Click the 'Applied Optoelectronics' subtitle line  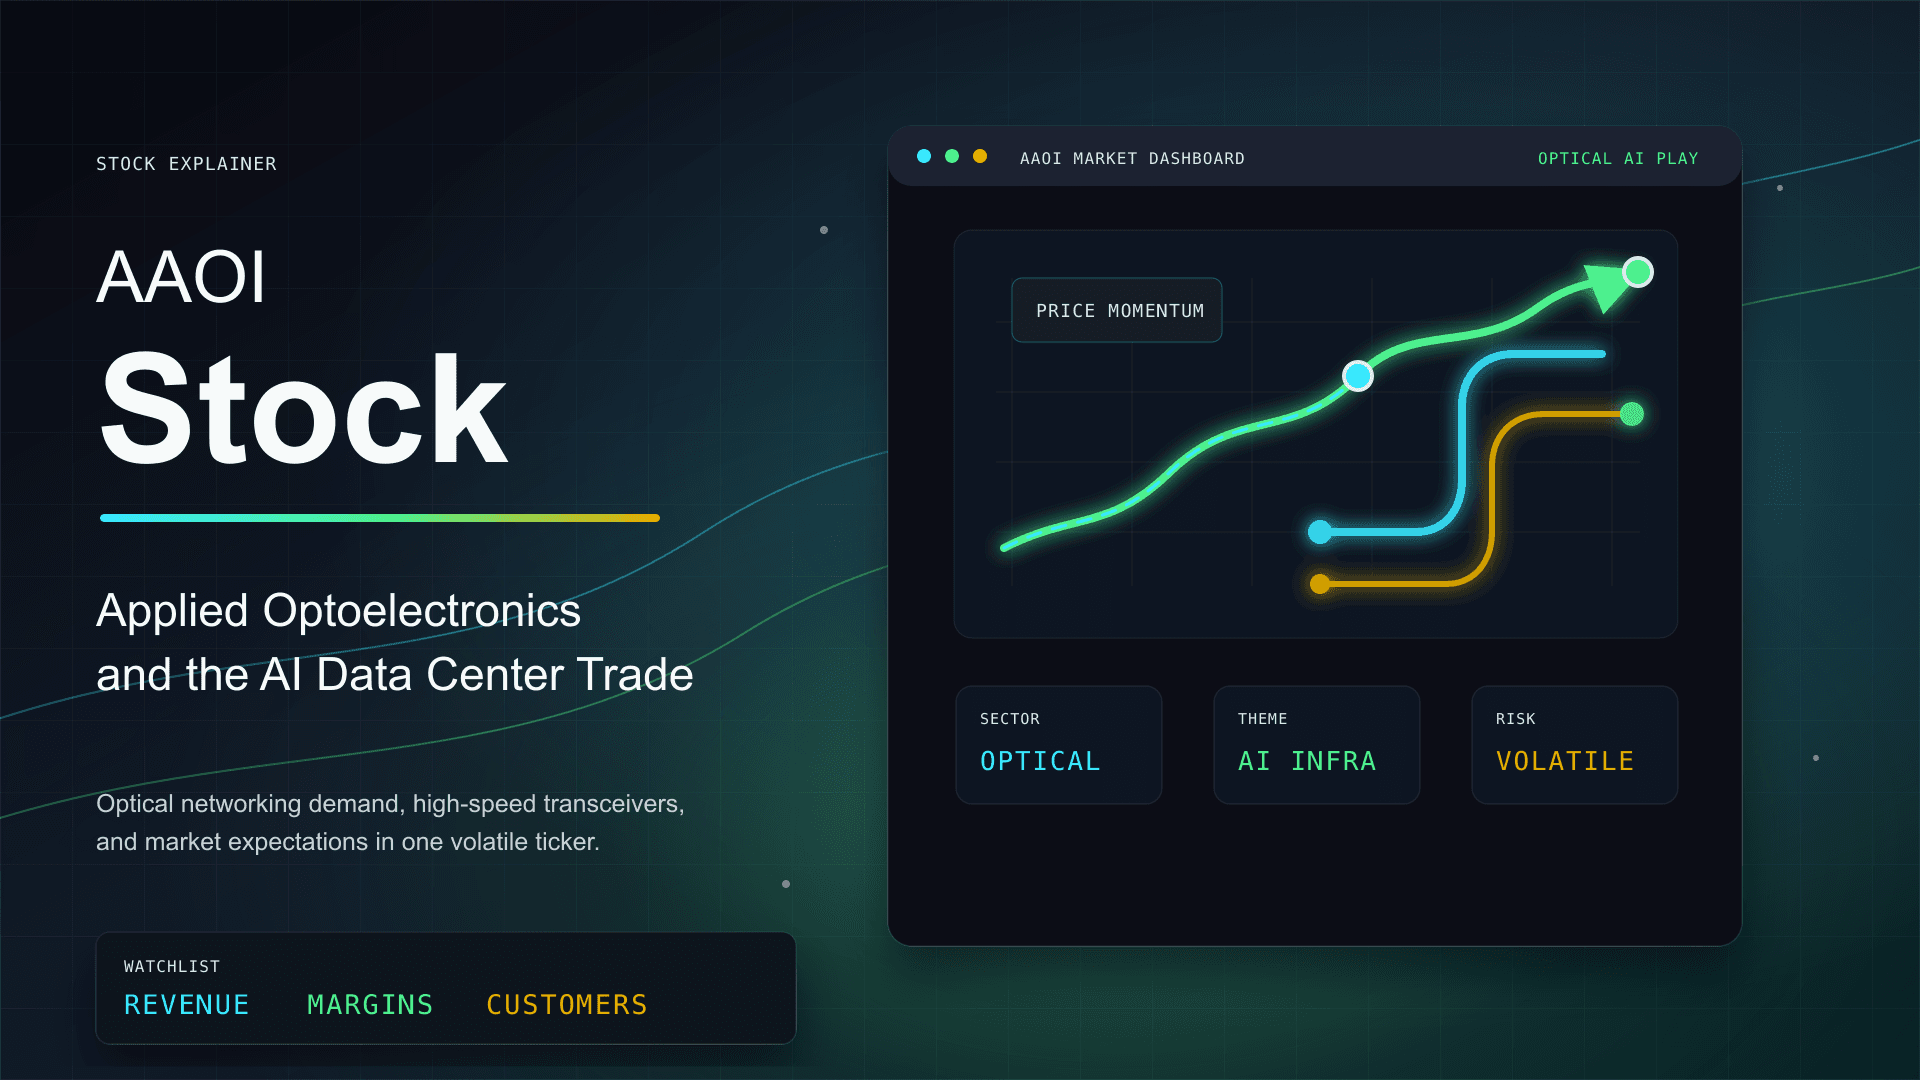[x=338, y=610]
